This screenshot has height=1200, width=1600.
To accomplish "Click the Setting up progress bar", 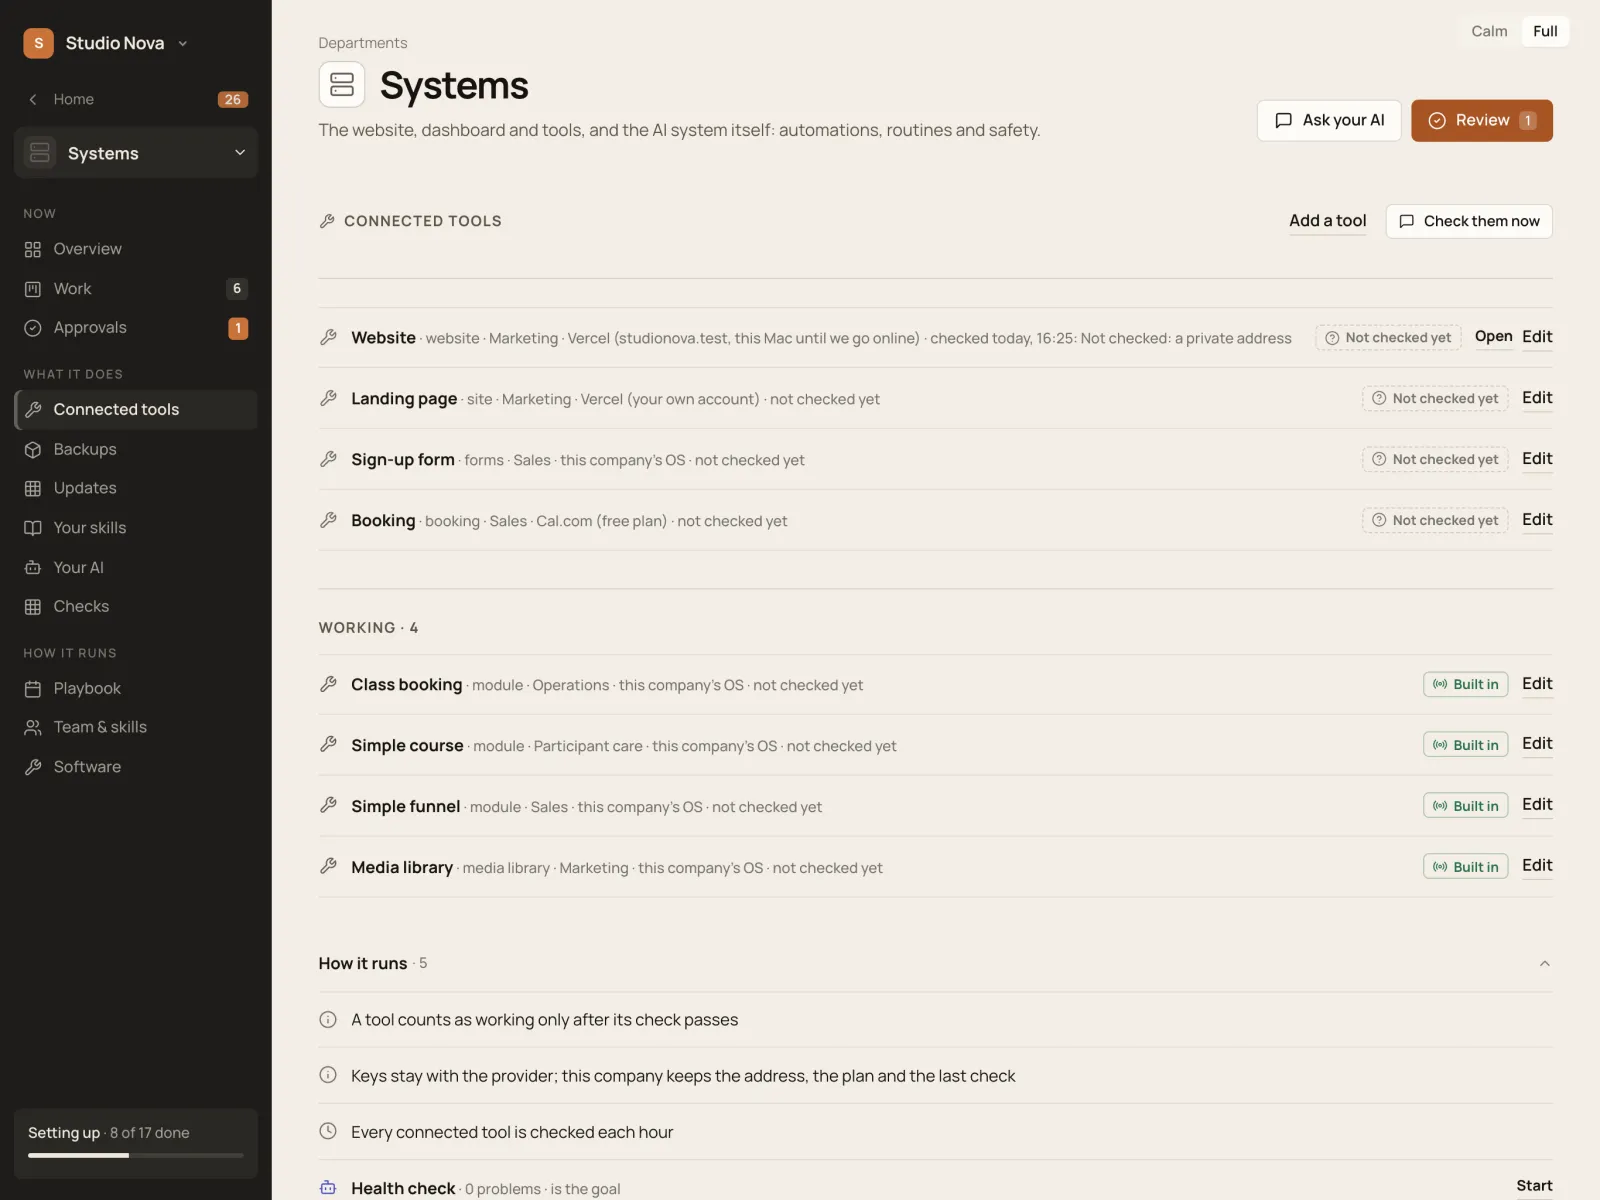I will pos(136,1156).
